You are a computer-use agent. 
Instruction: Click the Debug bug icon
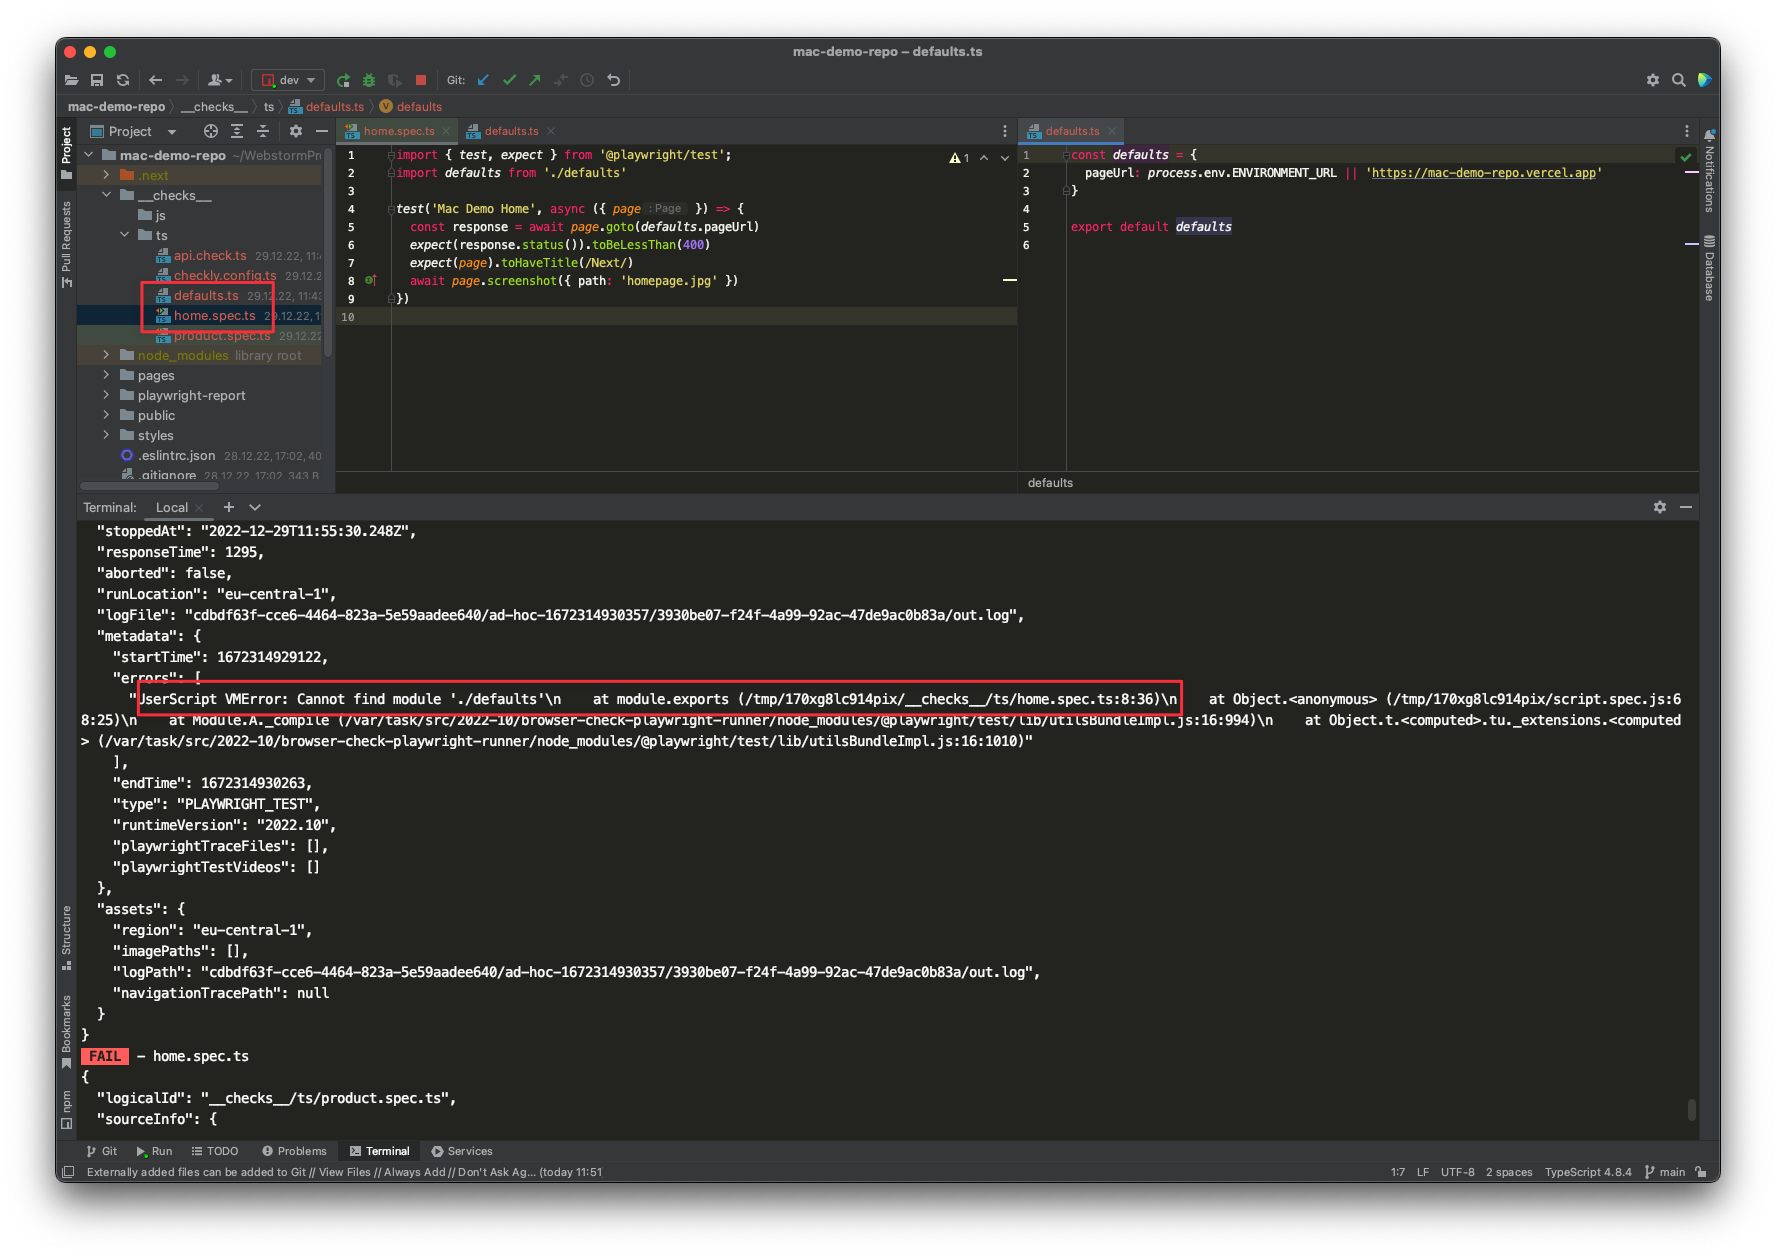369,80
